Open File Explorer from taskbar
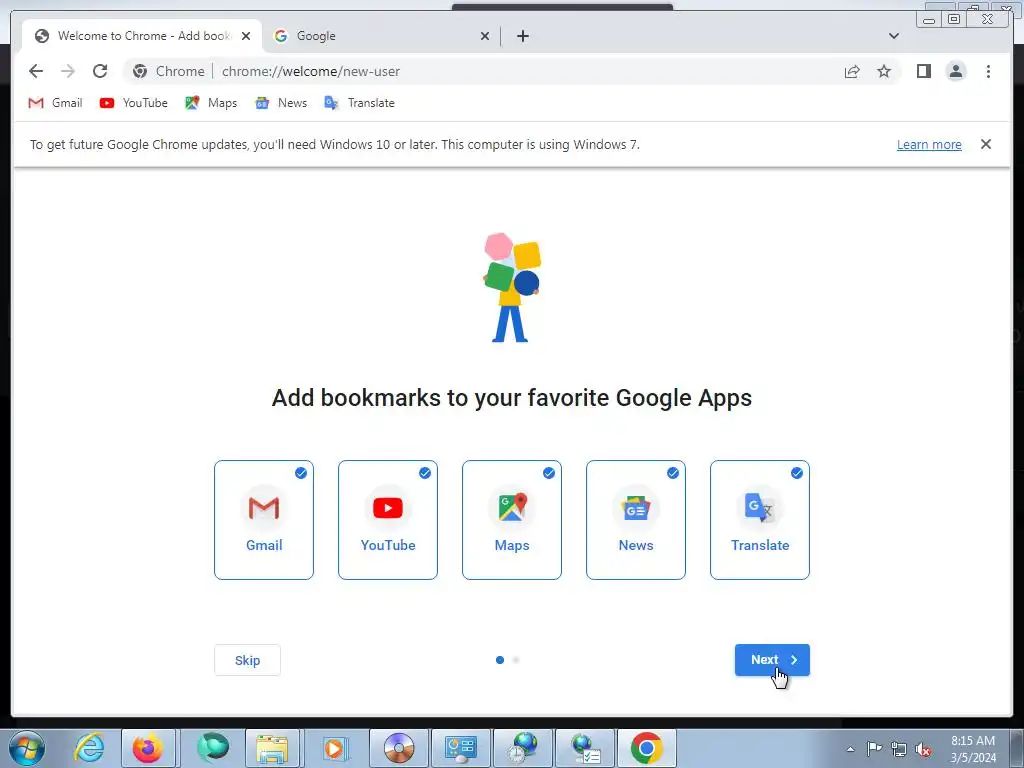1024x768 pixels. [272, 748]
